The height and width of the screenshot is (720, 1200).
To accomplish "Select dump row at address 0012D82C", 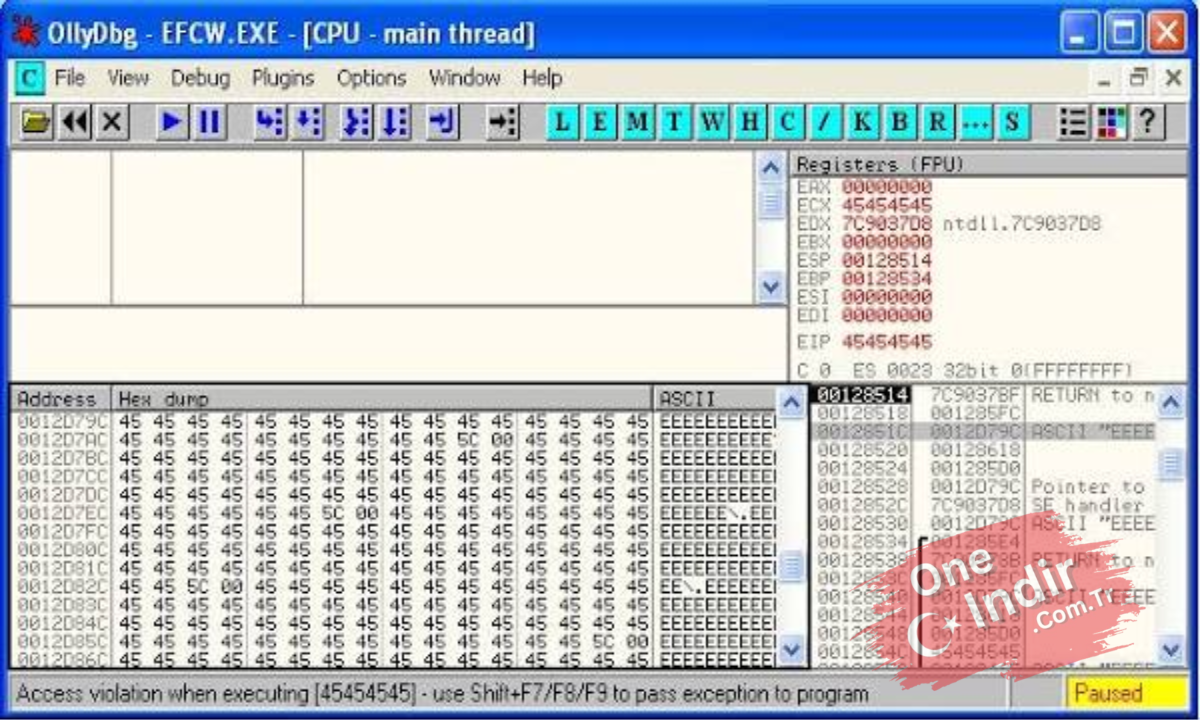I will [395, 586].
